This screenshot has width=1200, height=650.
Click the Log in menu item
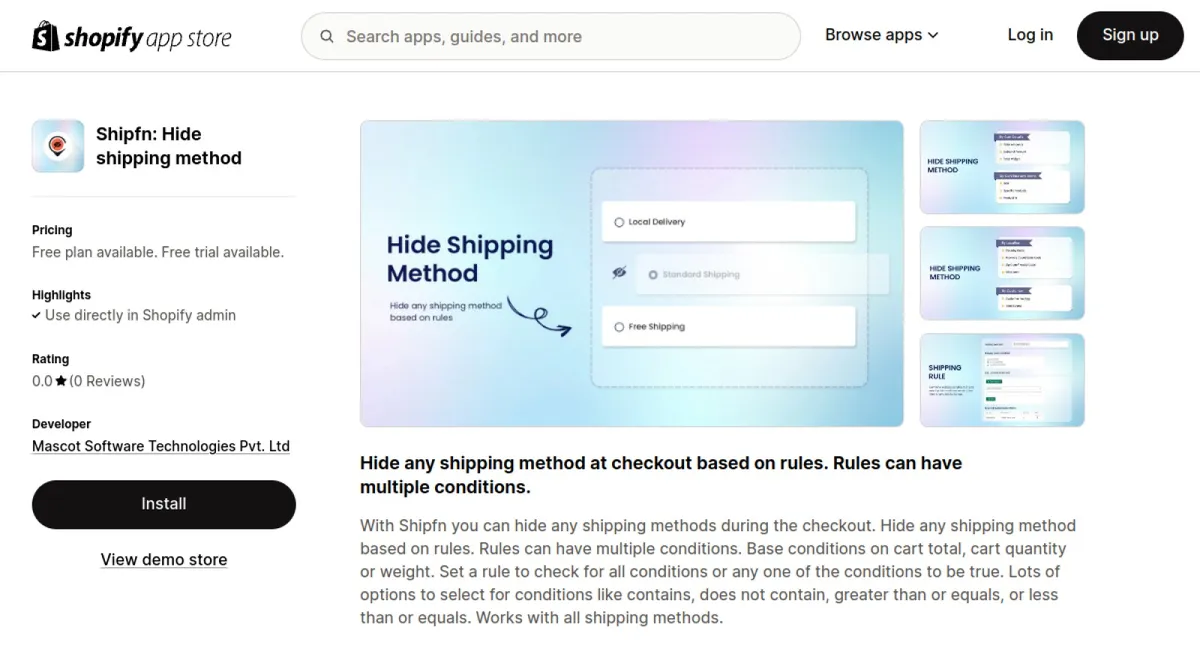(1030, 34)
